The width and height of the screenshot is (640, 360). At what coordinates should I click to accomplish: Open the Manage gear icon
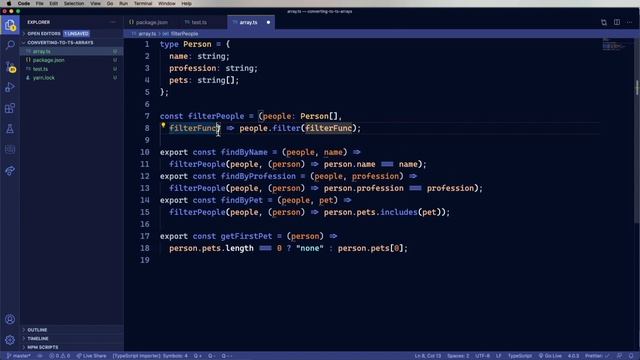tap(10, 340)
